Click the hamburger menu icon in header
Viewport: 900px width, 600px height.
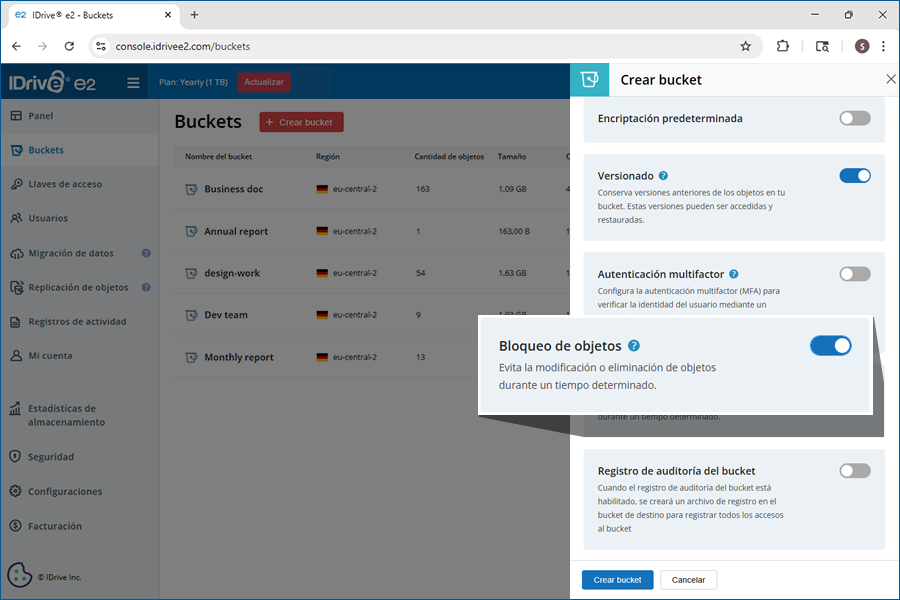pos(133,83)
